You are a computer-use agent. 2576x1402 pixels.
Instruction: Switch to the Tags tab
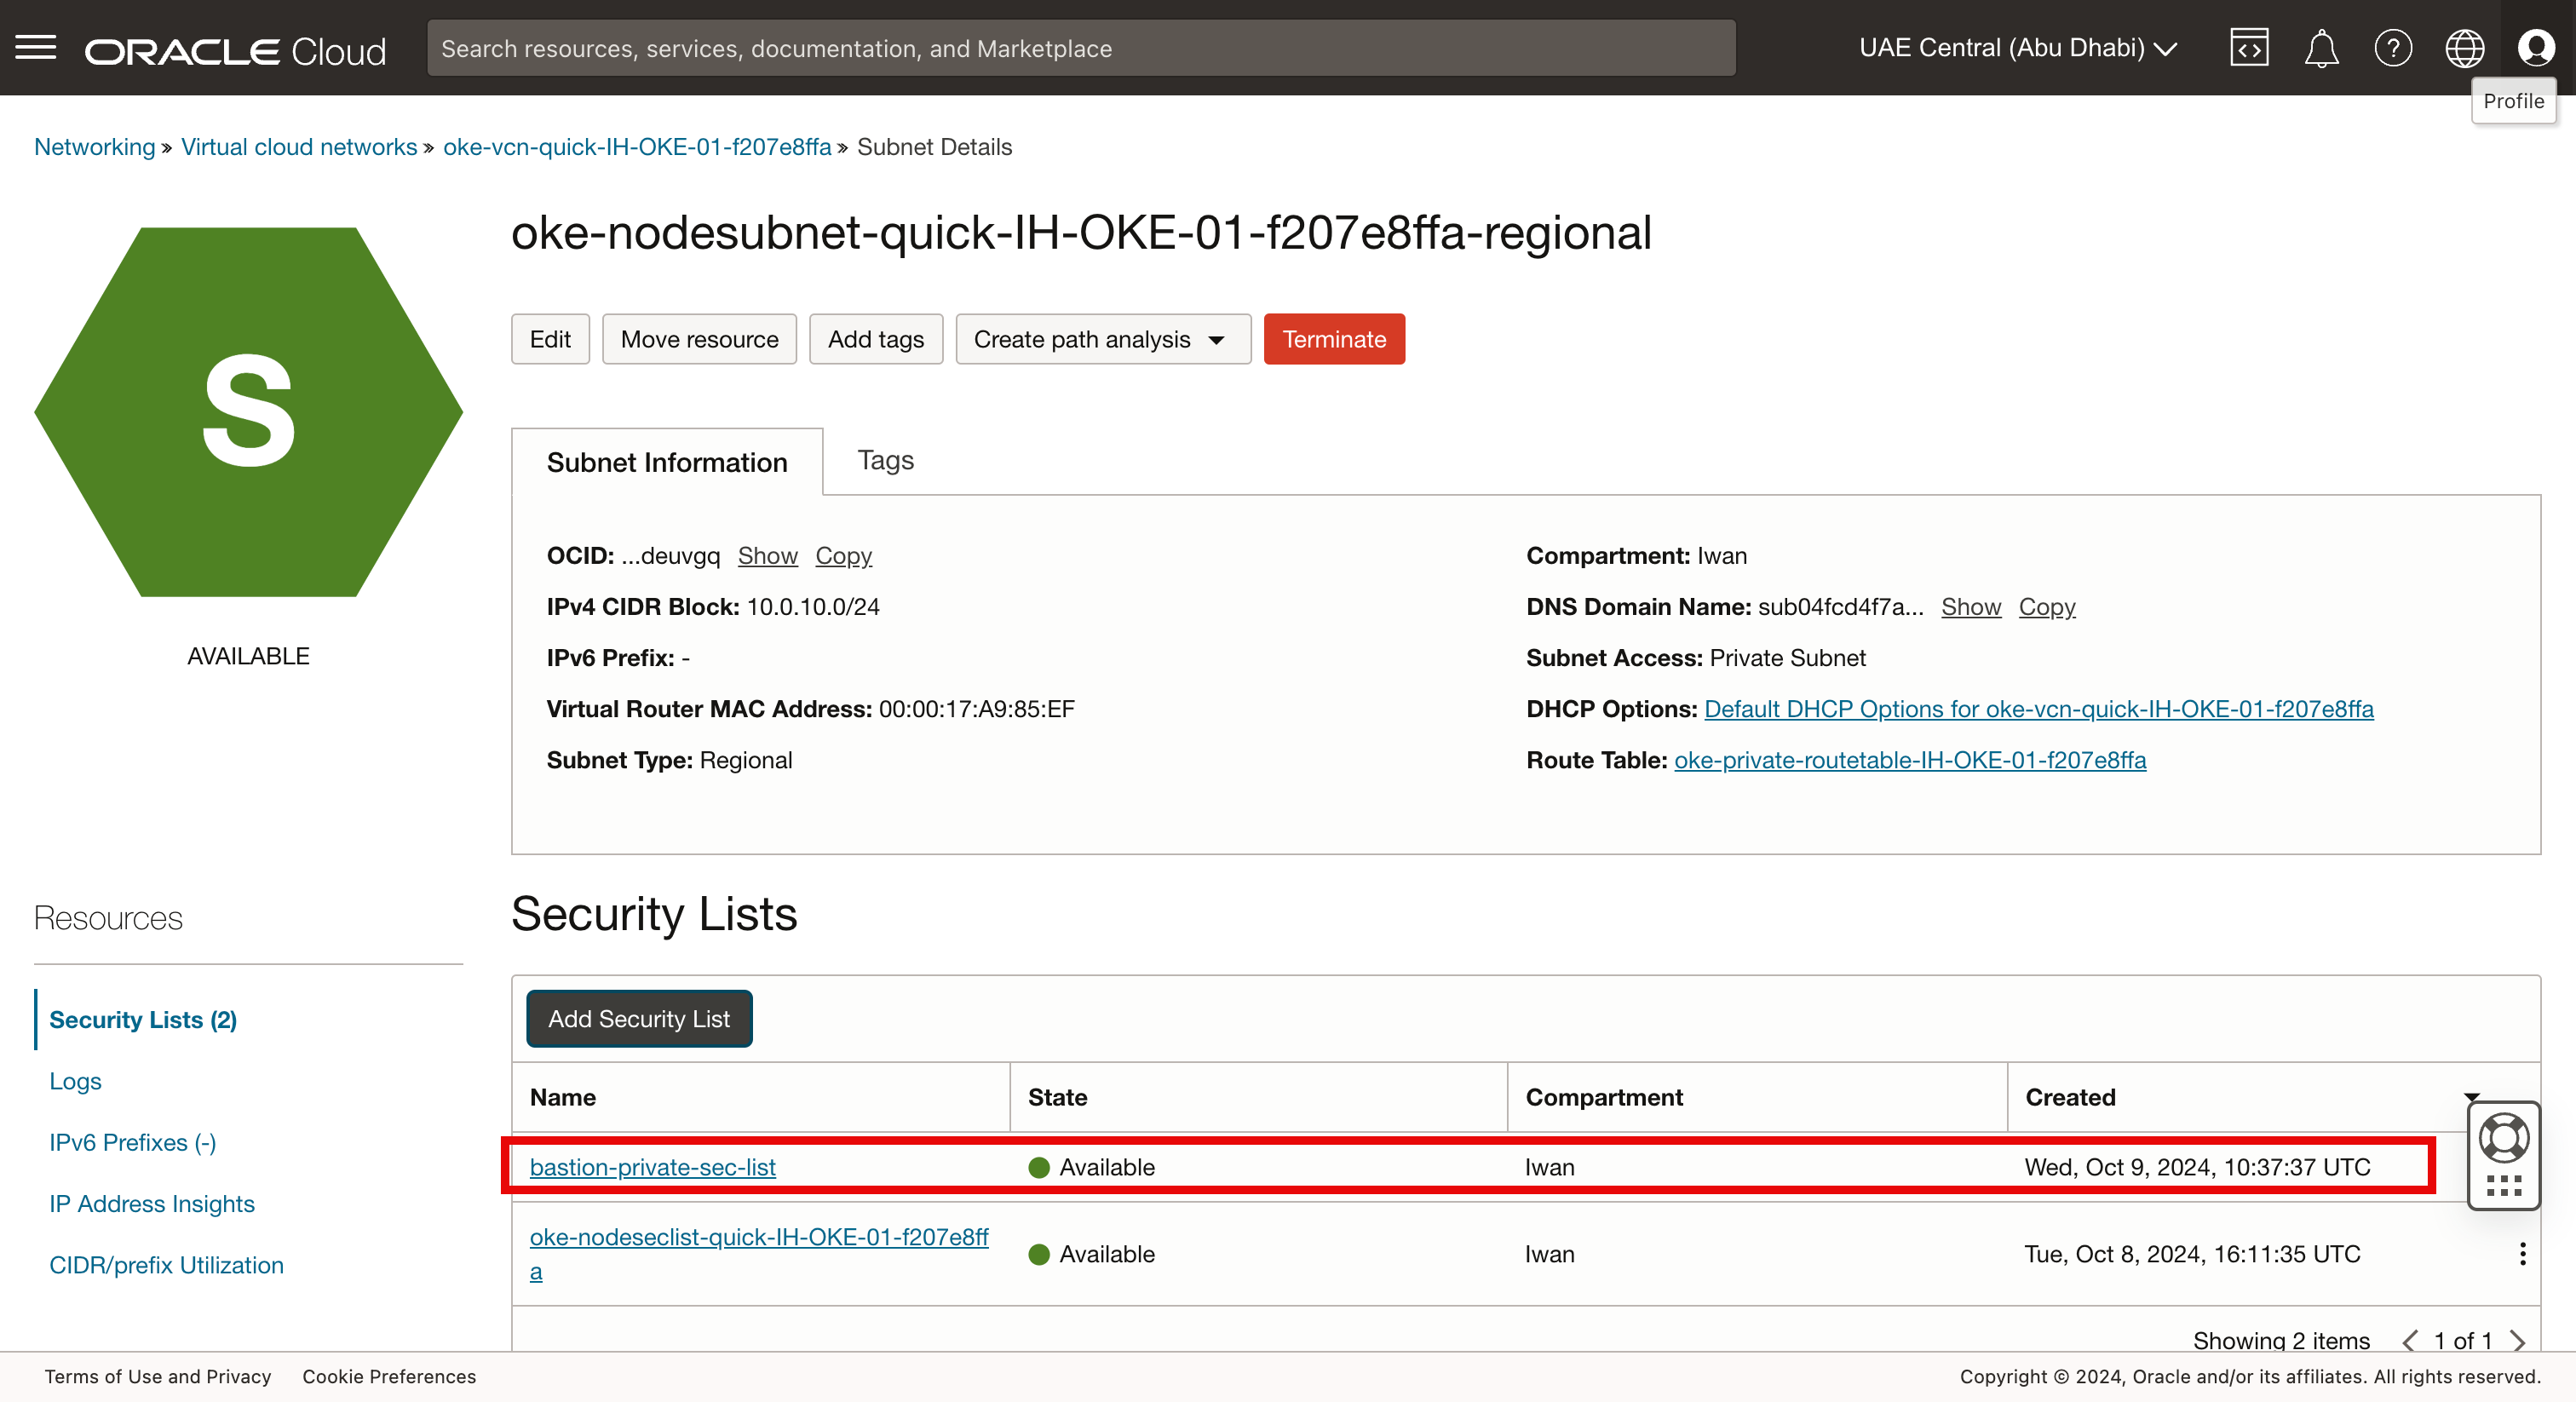tap(885, 460)
